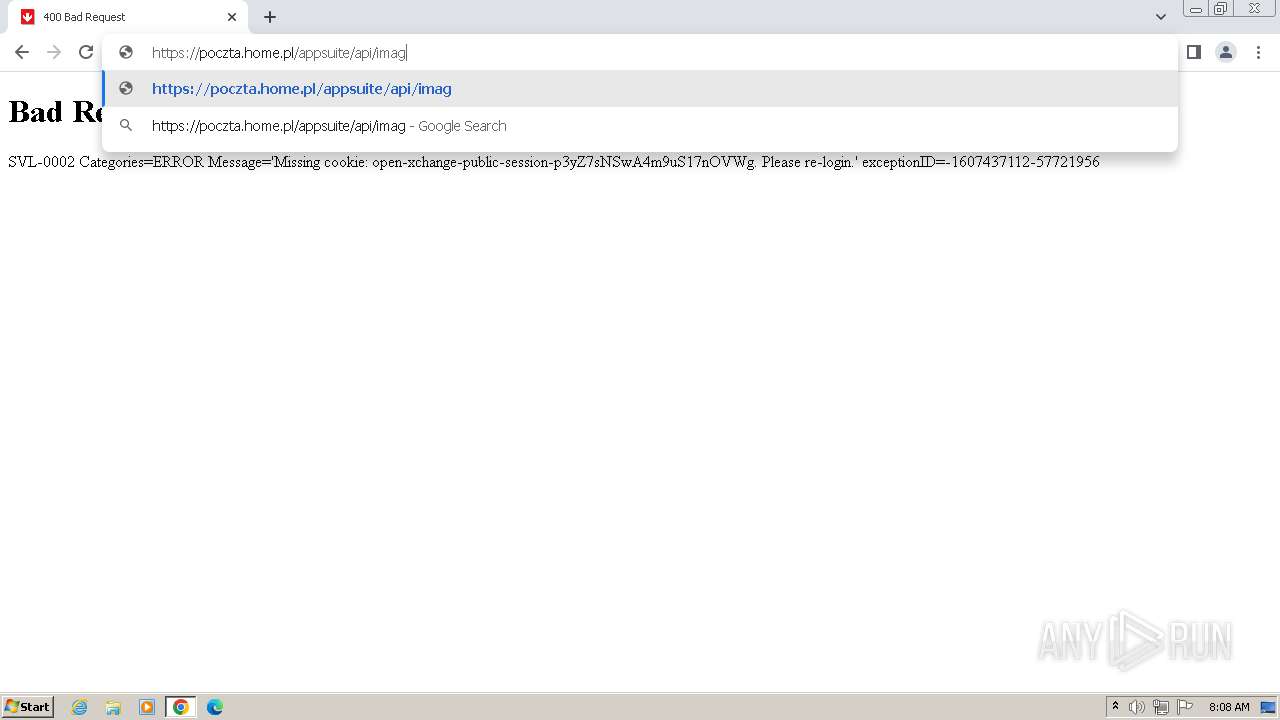Viewport: 1280px width, 720px height.
Task: Click the 8:08 AM clock
Action: pyautogui.click(x=1229, y=707)
